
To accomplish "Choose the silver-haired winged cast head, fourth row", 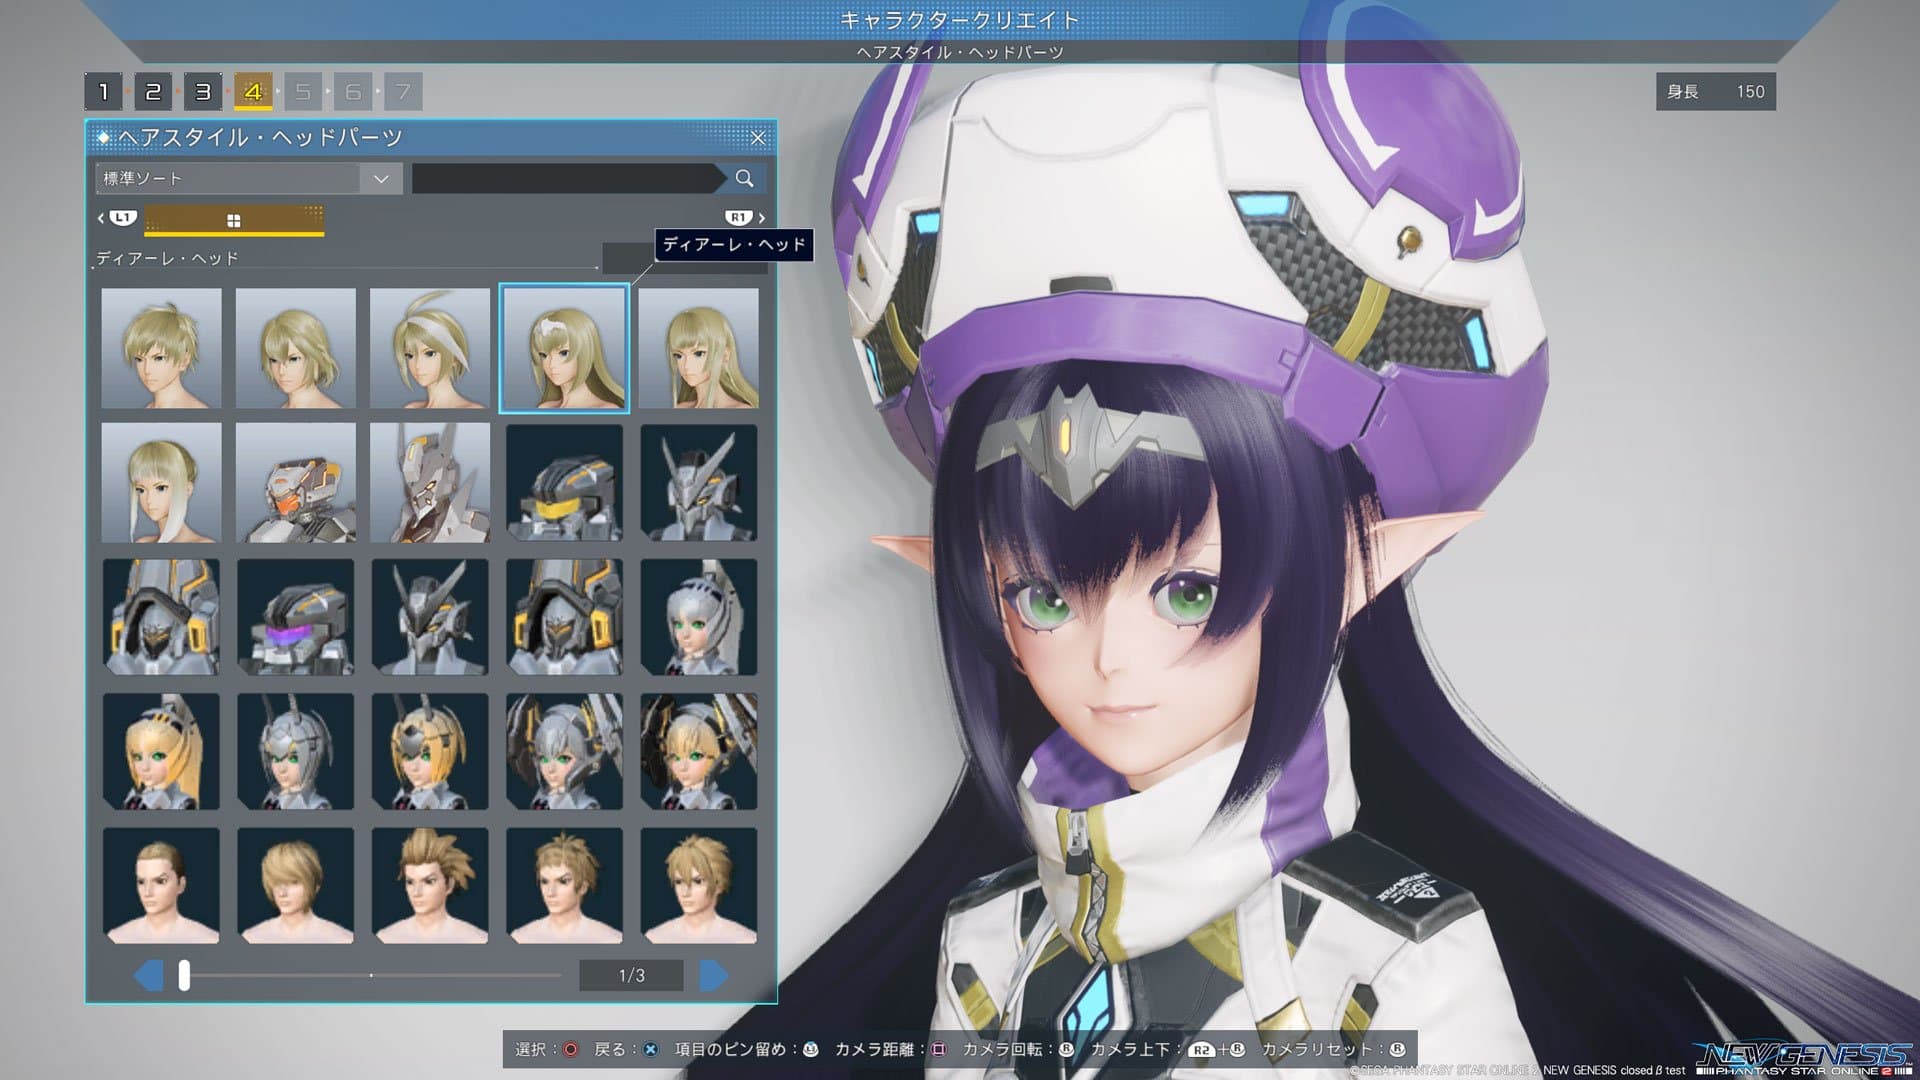I will point(564,751).
